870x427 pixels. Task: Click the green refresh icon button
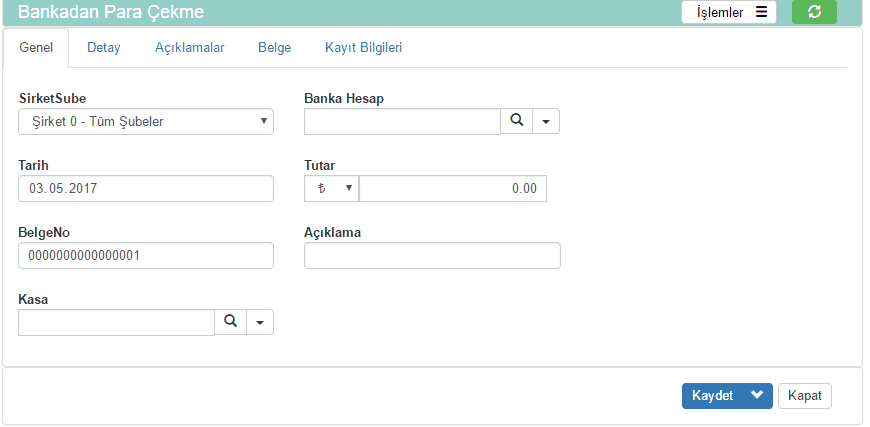click(x=814, y=12)
